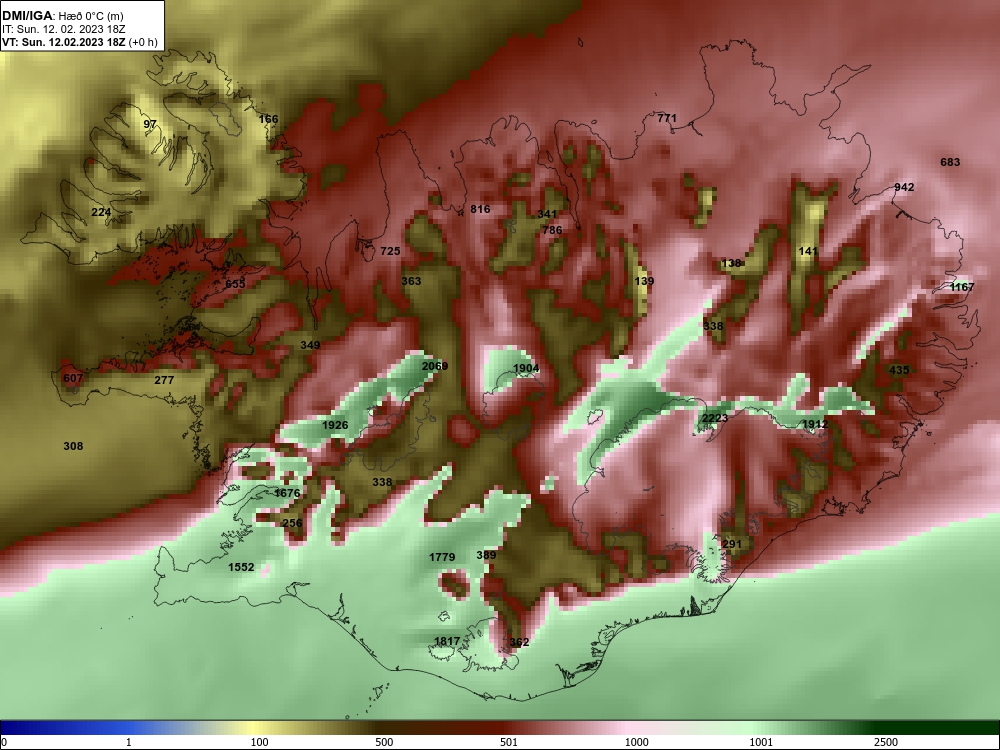Click the legend tick label 100
This screenshot has width=1000, height=750.
pyautogui.click(x=259, y=742)
